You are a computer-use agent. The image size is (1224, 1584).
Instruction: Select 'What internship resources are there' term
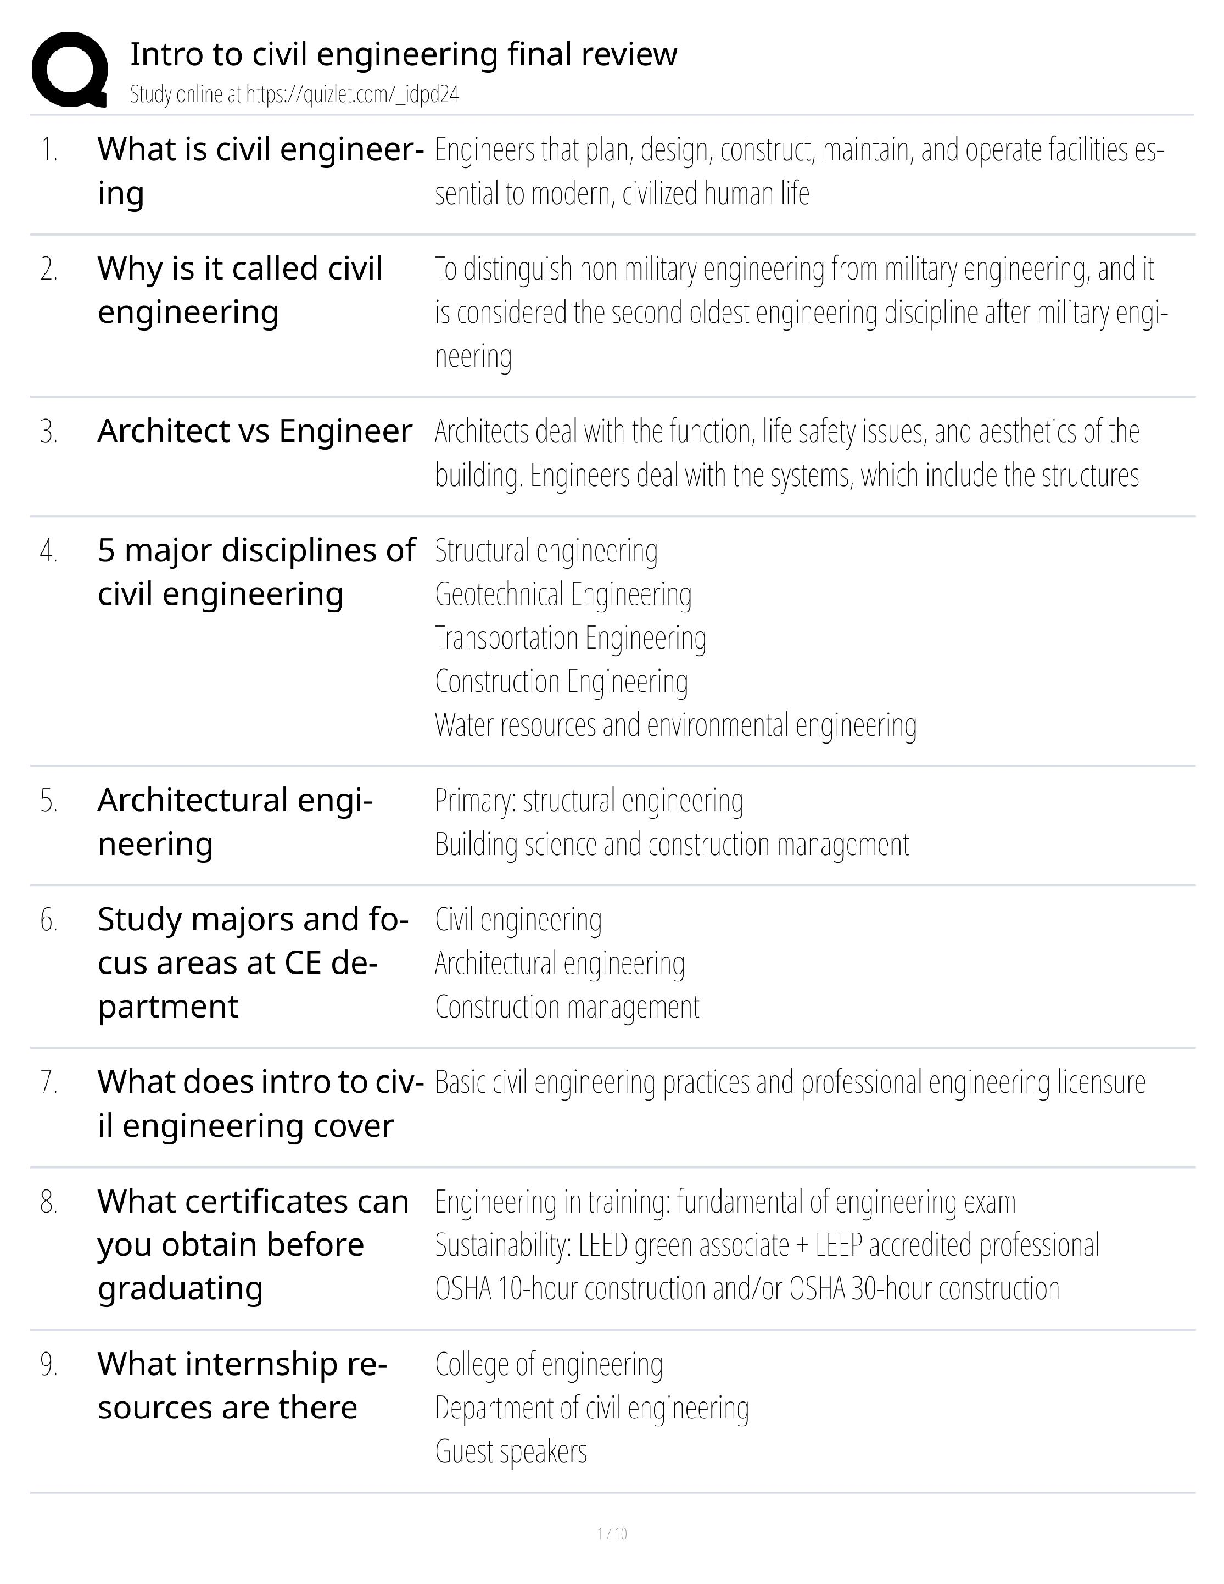[x=242, y=1385]
